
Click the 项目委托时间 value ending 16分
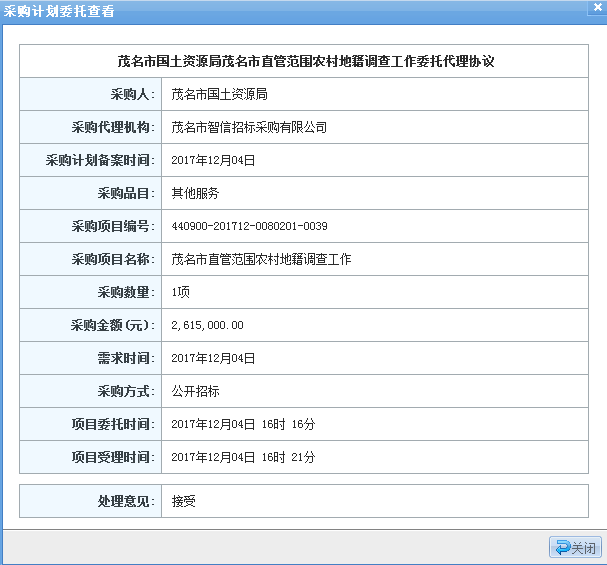pyautogui.click(x=243, y=424)
